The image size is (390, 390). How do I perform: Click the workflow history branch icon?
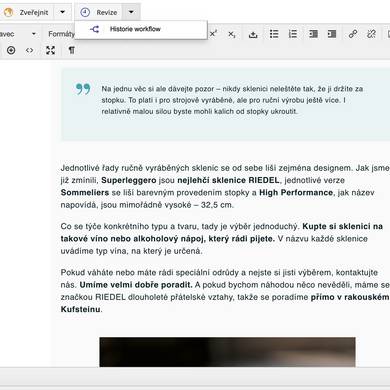[x=94, y=29]
